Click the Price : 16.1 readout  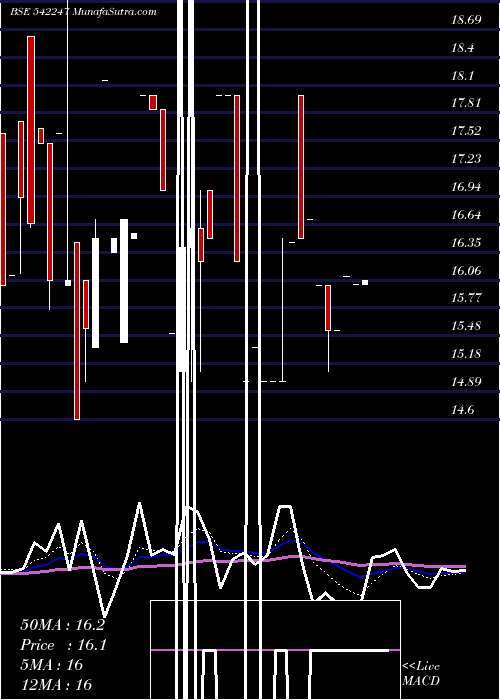point(63,645)
